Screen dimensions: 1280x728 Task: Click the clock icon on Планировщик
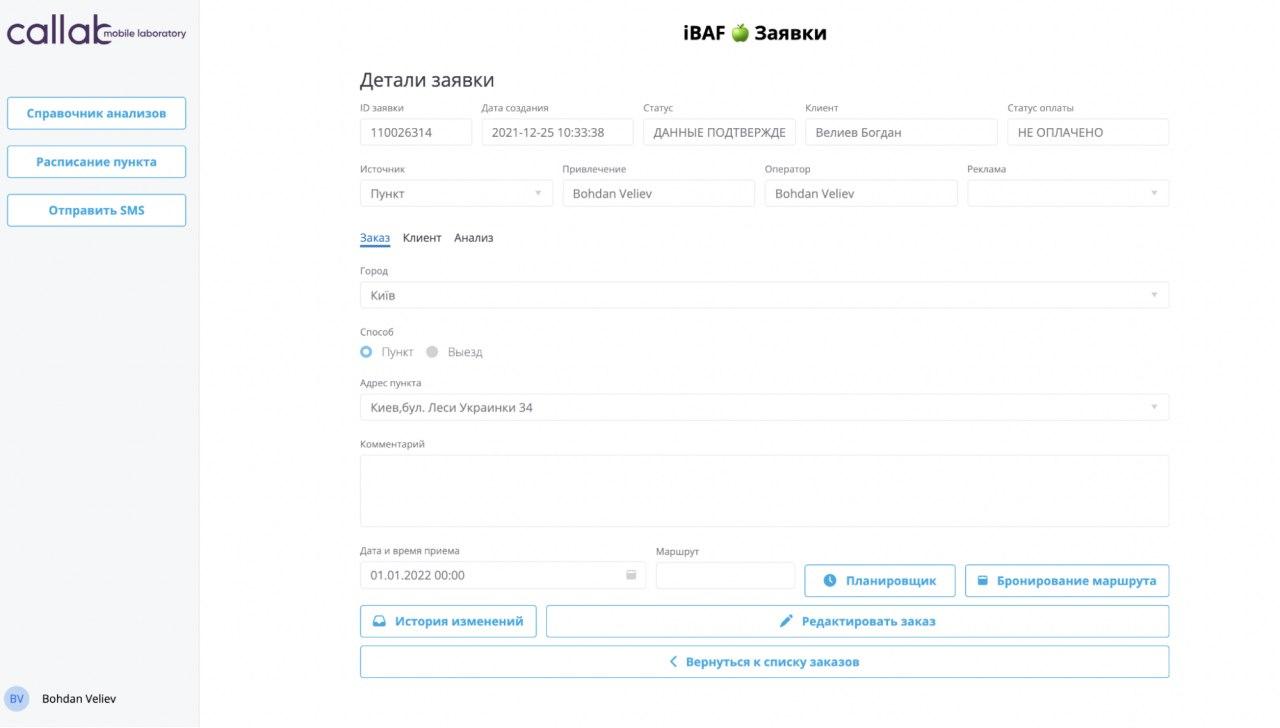click(829, 581)
